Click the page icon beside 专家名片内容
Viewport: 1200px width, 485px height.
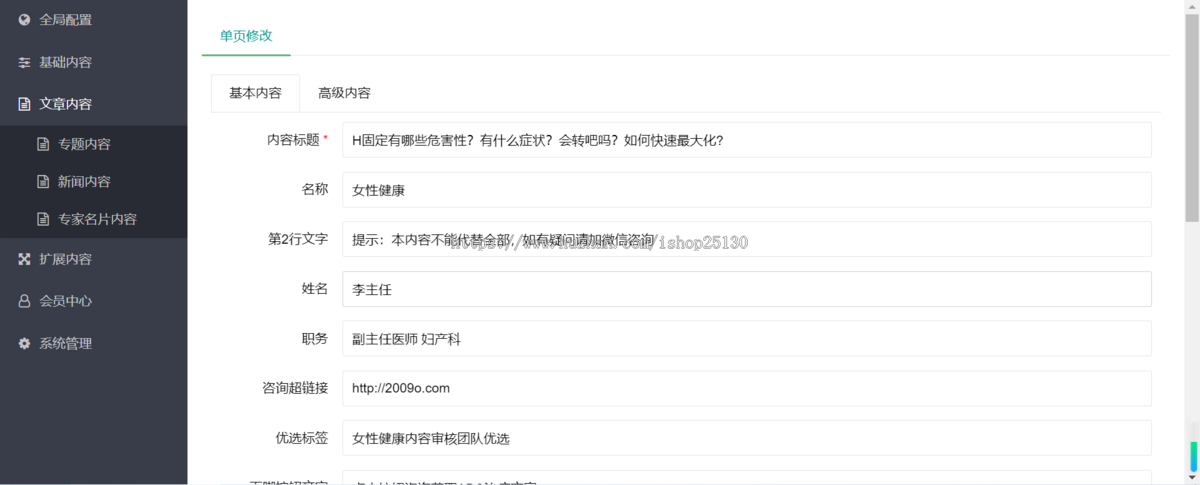[x=43, y=219]
